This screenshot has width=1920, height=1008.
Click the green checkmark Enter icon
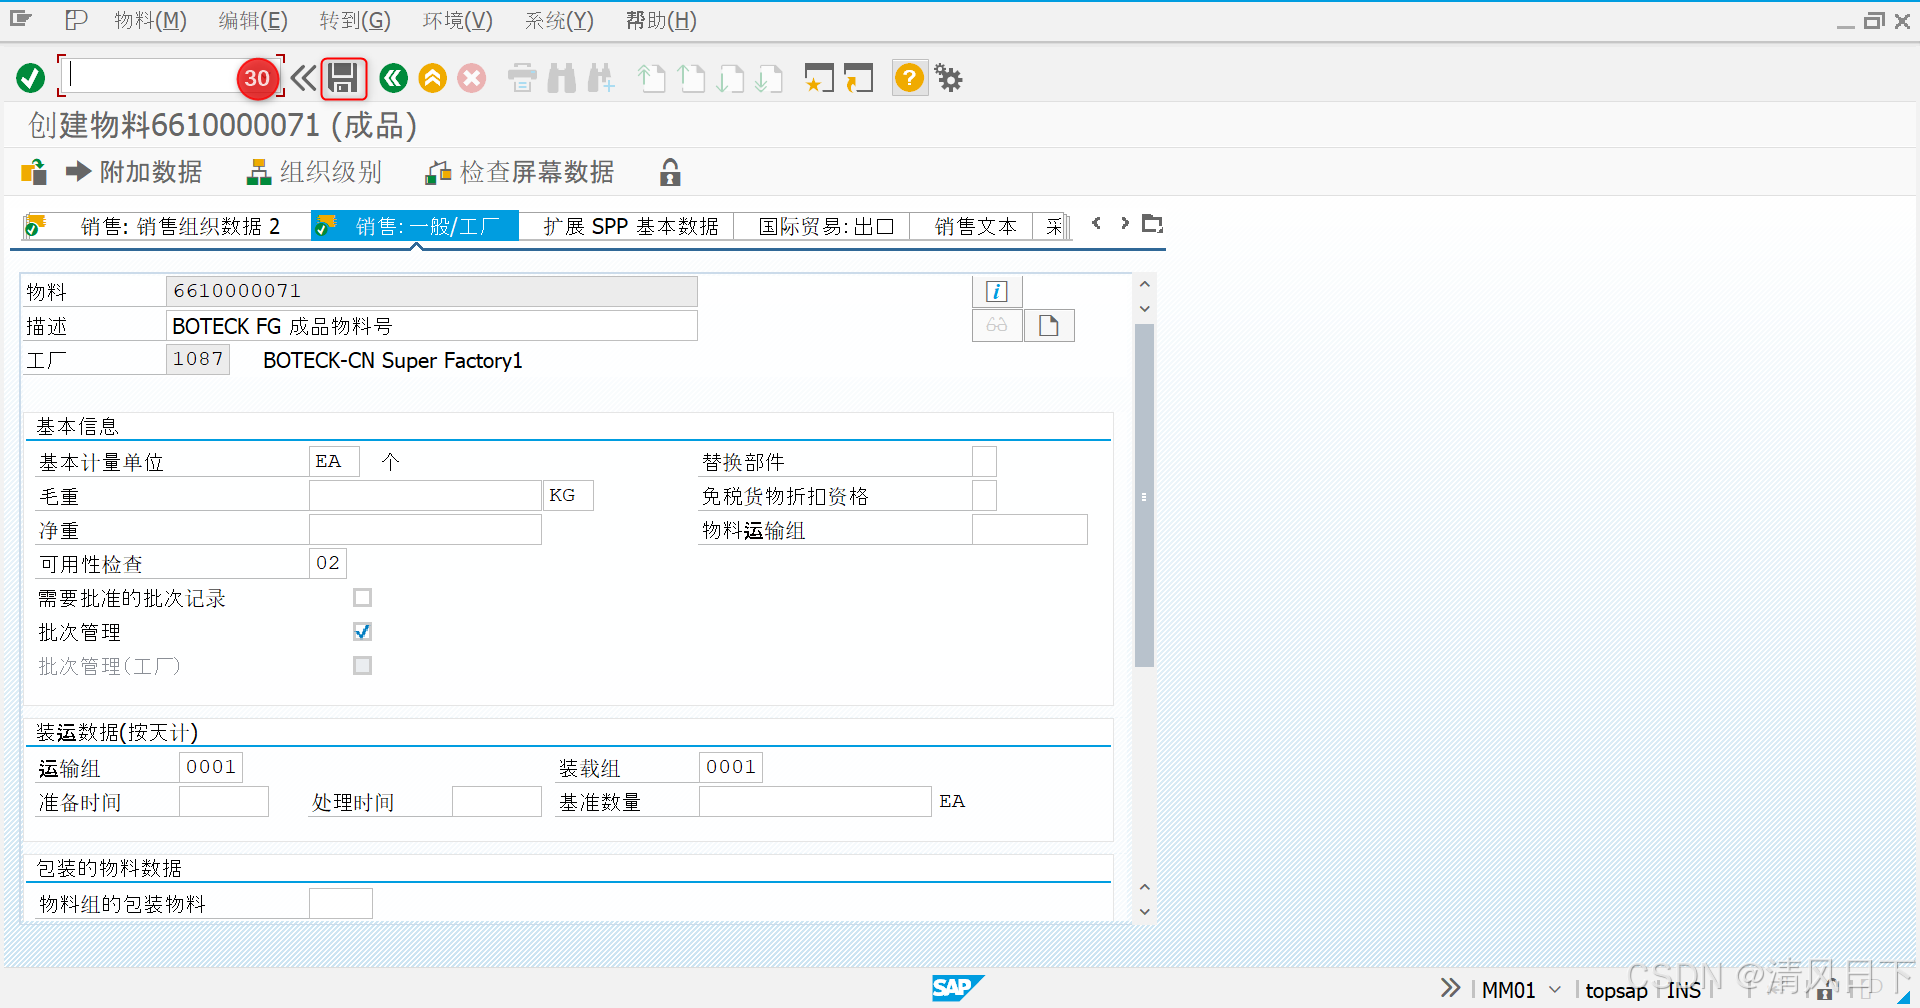30,78
